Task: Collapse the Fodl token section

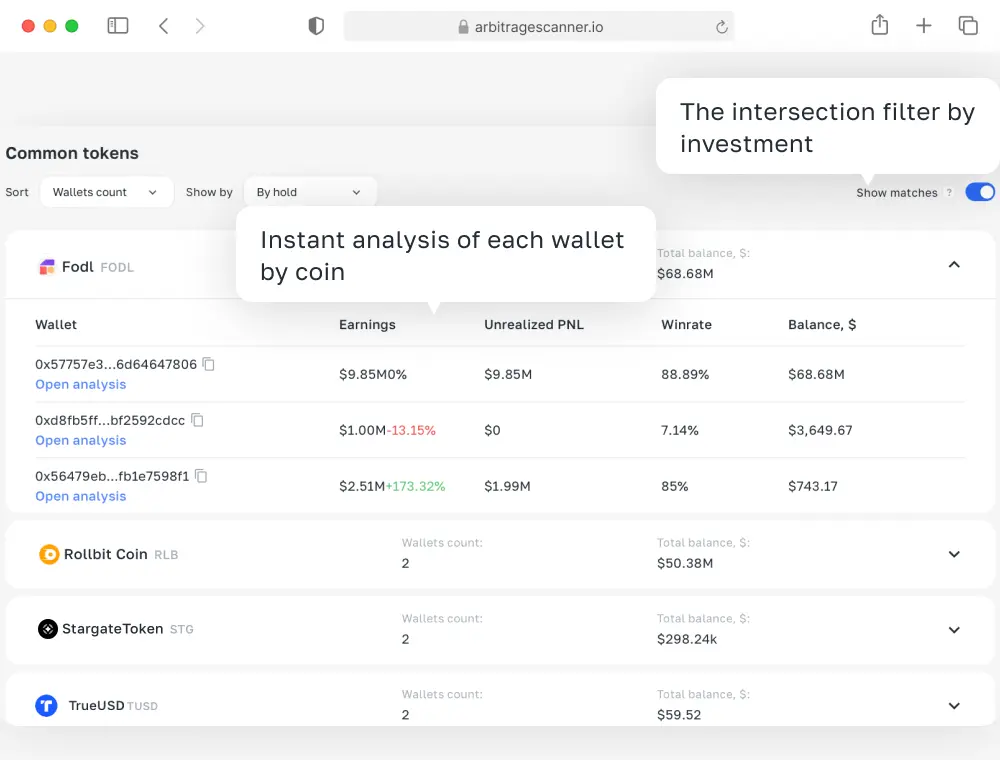Action: tap(954, 265)
